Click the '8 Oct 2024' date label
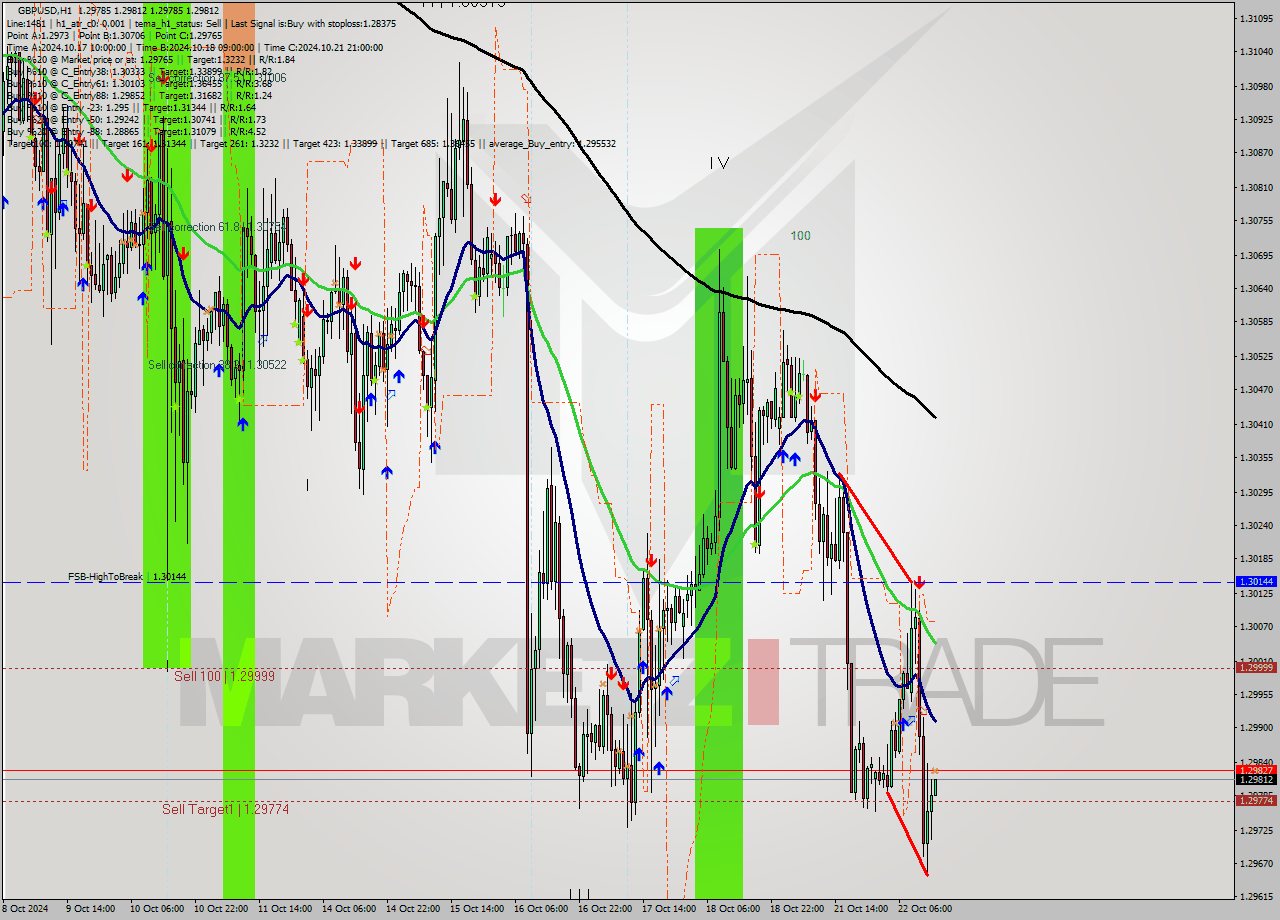This screenshot has width=1280, height=920. click(x=26, y=909)
